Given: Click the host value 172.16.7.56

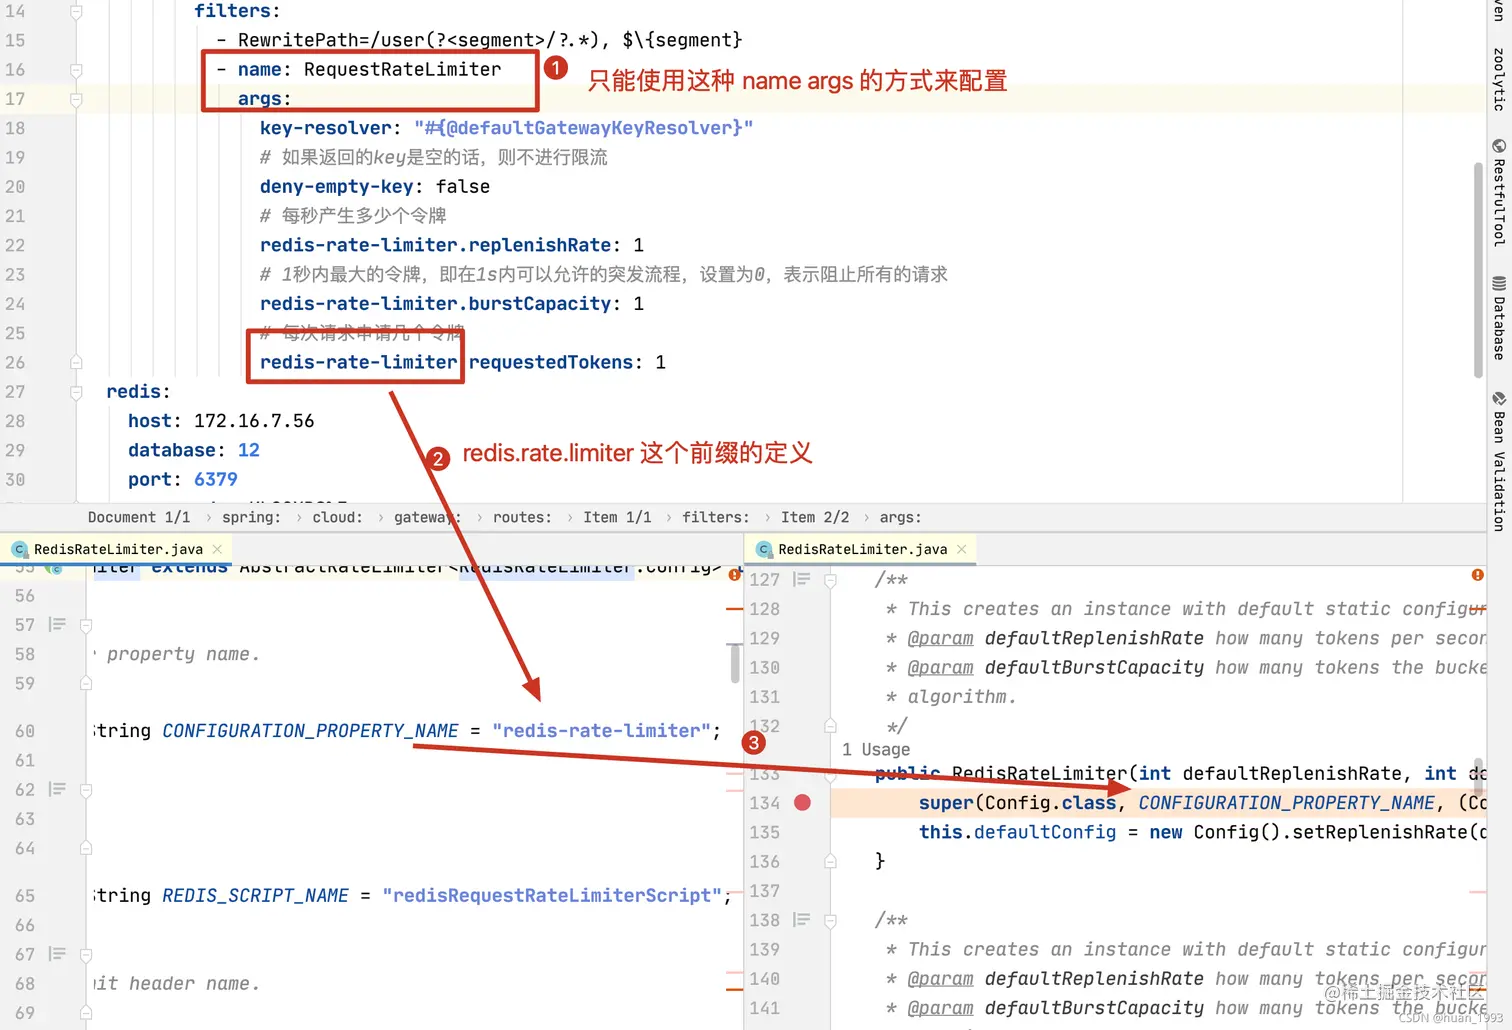Looking at the screenshot, I should click(254, 421).
